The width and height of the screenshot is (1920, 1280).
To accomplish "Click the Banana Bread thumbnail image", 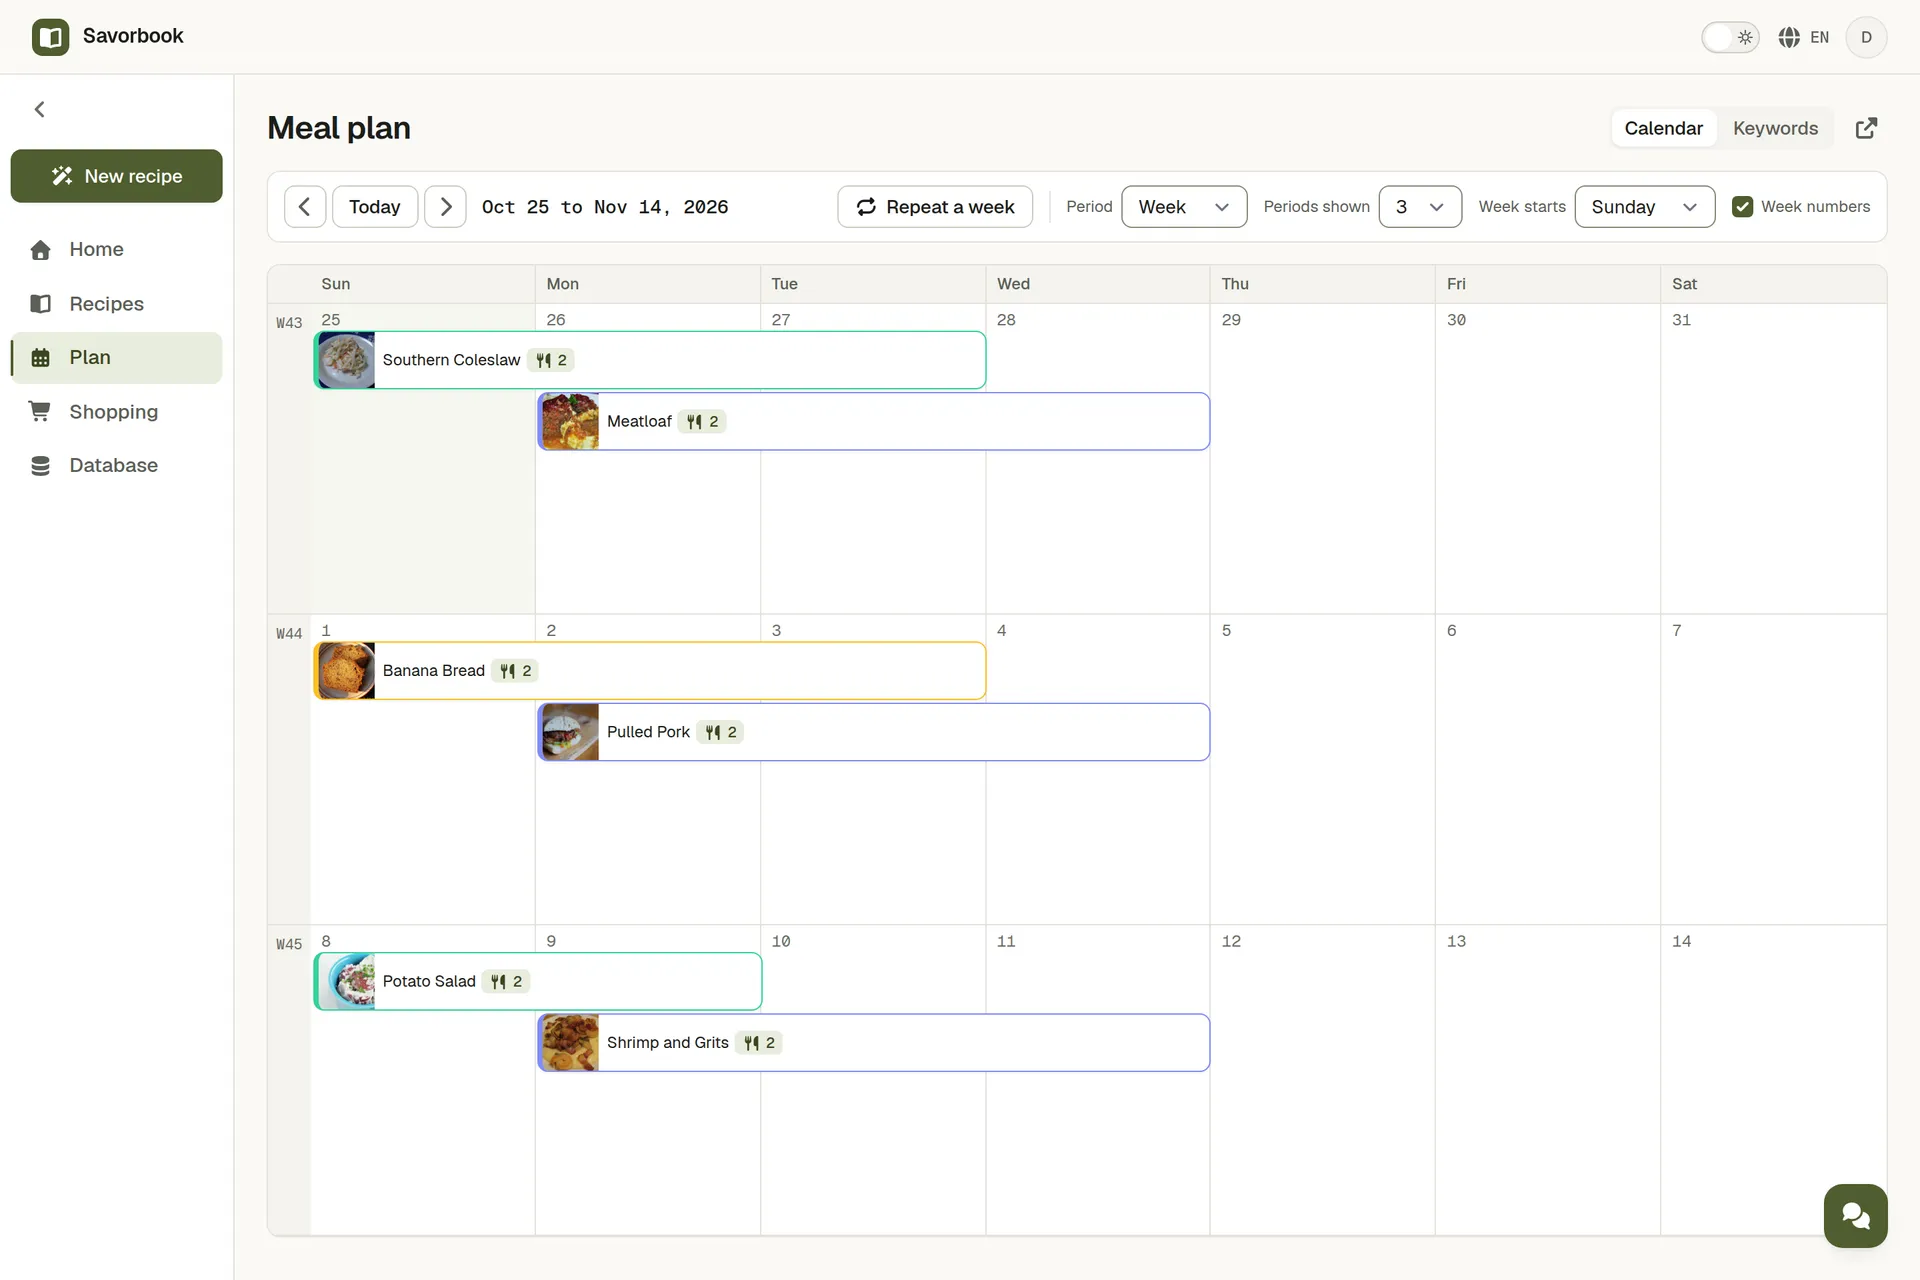I will click(346, 671).
